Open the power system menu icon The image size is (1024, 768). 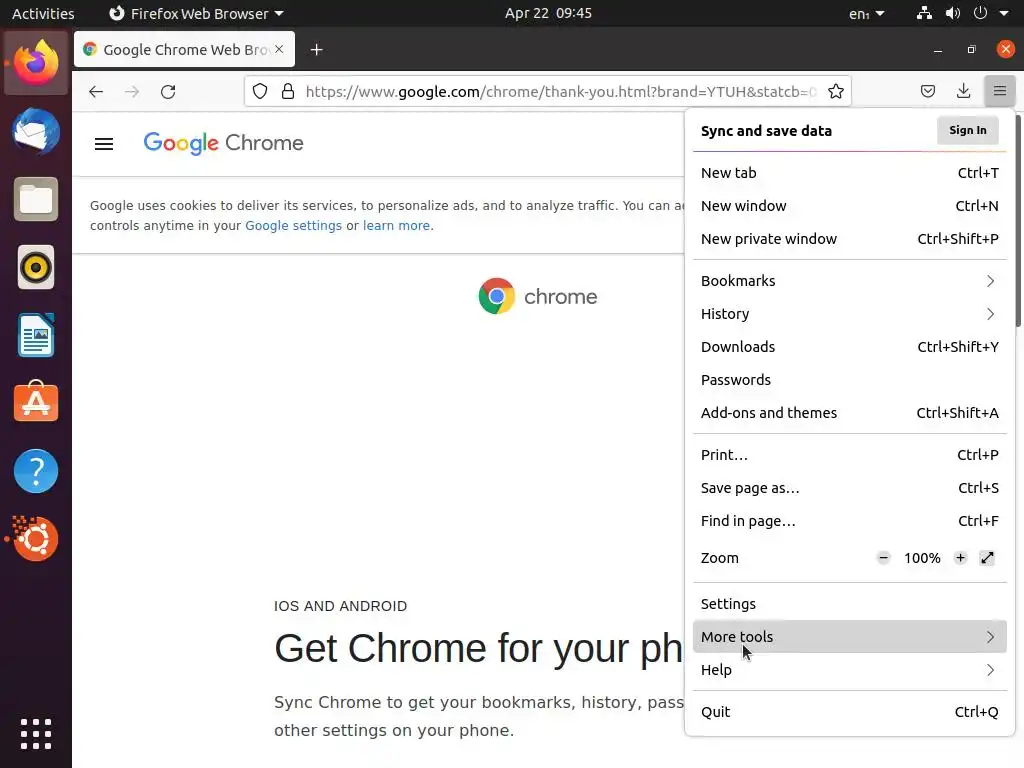point(980,13)
